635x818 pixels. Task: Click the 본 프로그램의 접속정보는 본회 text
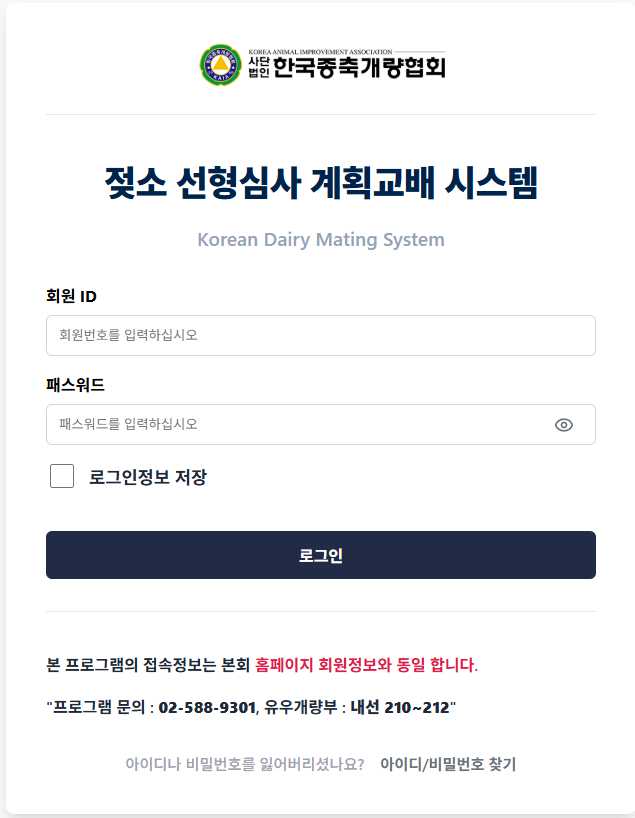click(148, 665)
